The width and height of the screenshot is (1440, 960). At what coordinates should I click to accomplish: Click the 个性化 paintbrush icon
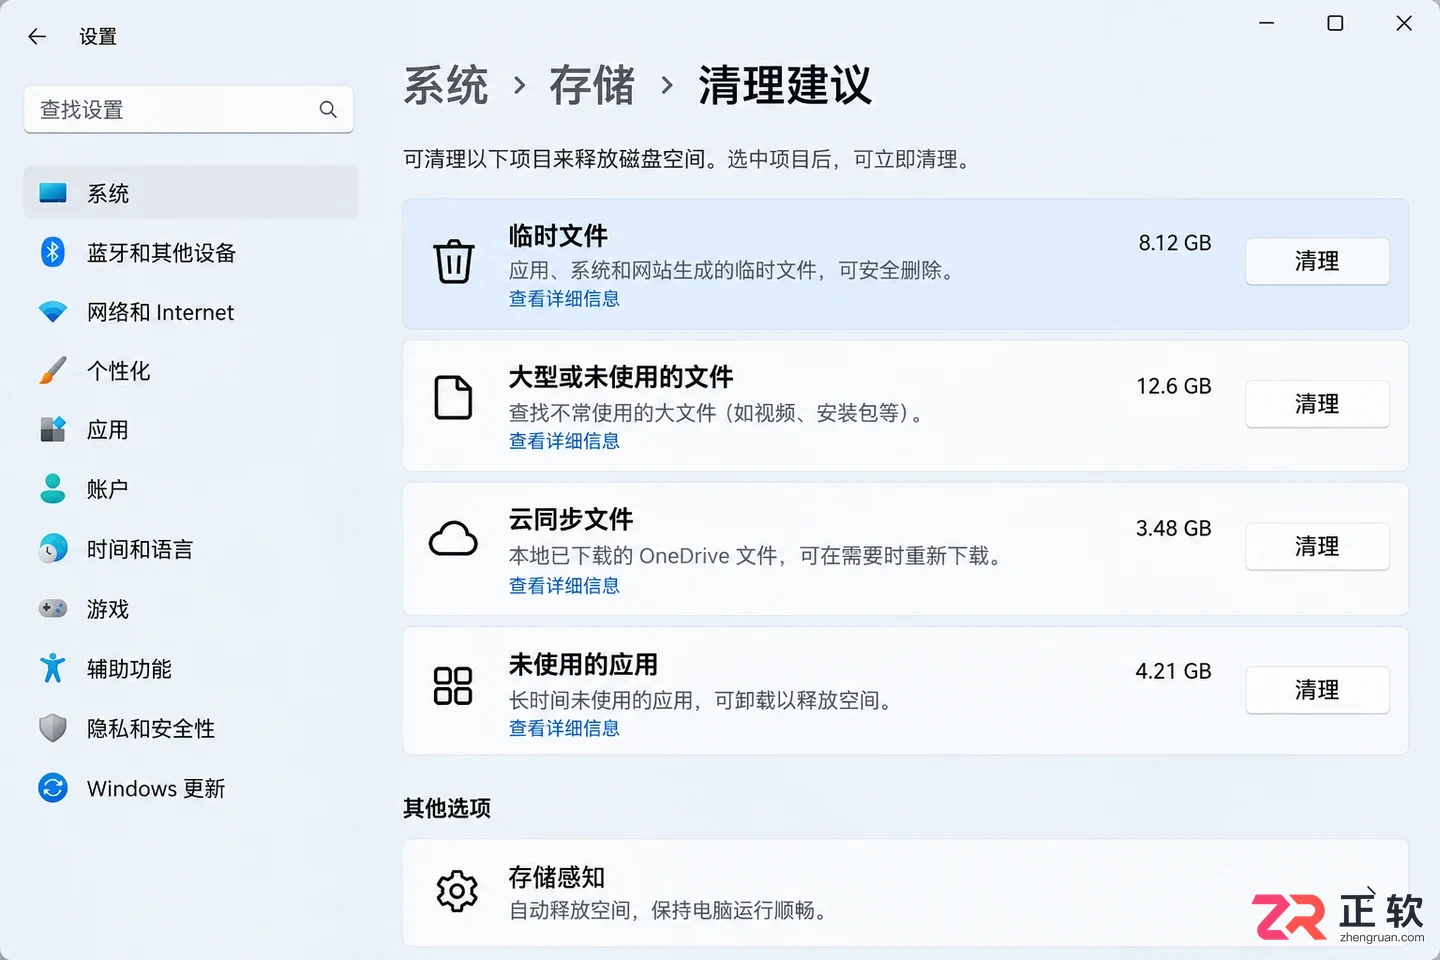[x=53, y=371]
